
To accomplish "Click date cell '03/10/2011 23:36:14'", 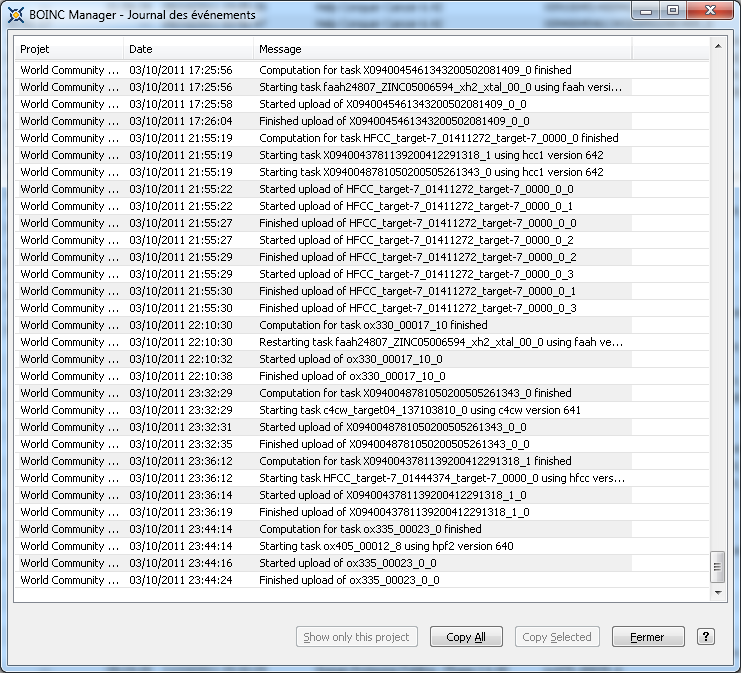I will pyautogui.click(x=181, y=495).
